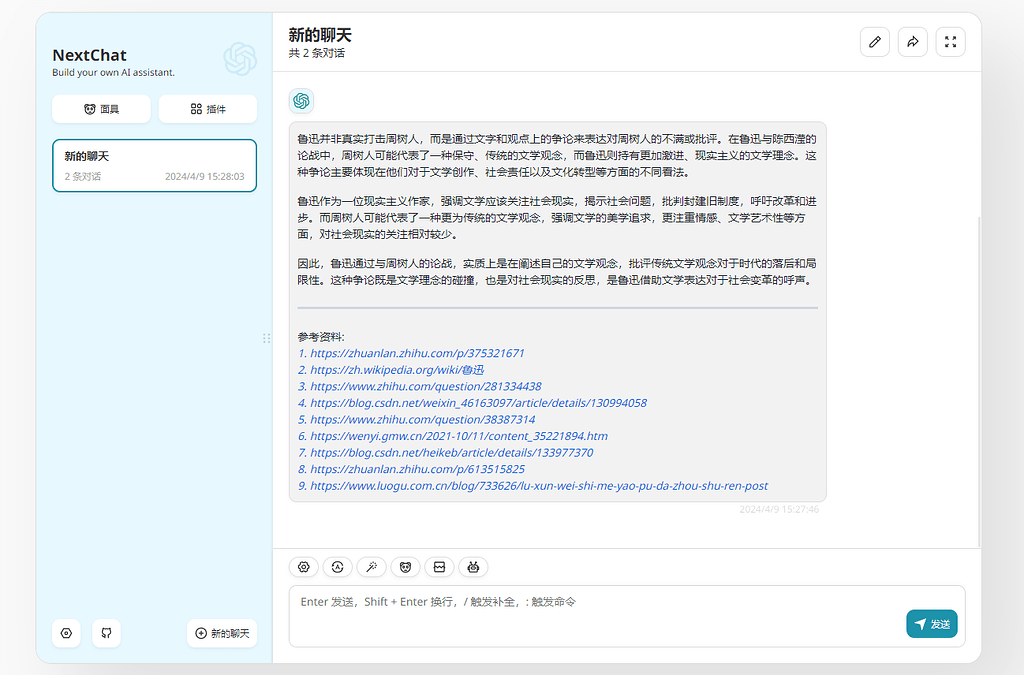Open the GitHub icon in sidebar
The image size is (1024, 675).
tap(106, 633)
